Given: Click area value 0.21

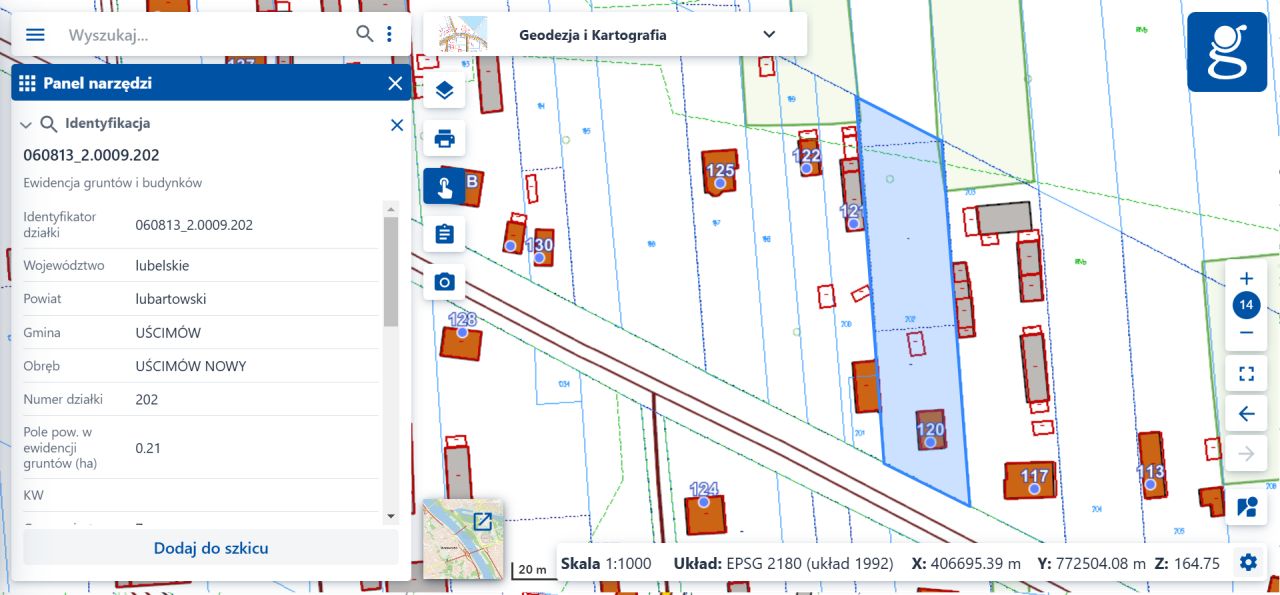Looking at the screenshot, I should point(148,448).
